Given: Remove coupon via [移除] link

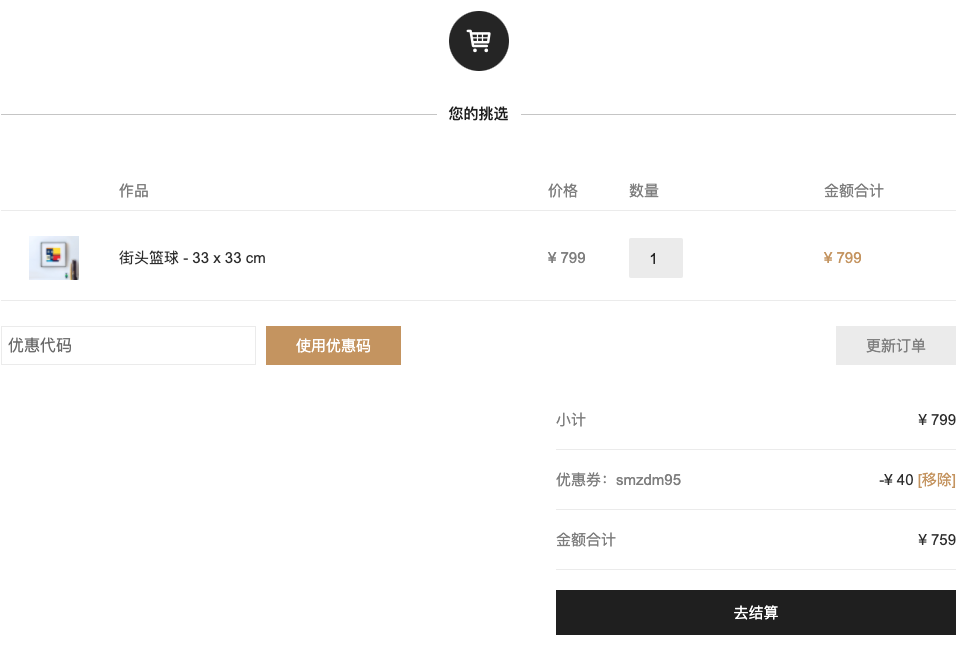Looking at the screenshot, I should point(936,479).
